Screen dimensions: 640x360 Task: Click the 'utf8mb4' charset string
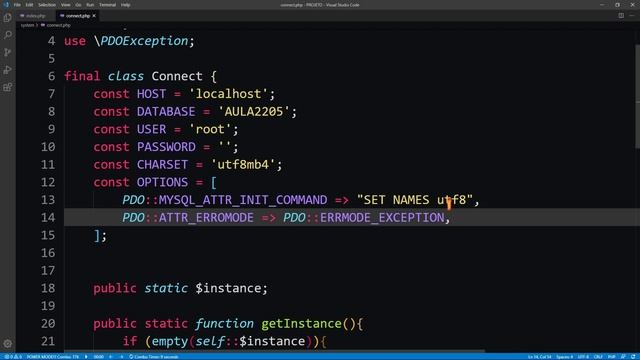pos(243,164)
